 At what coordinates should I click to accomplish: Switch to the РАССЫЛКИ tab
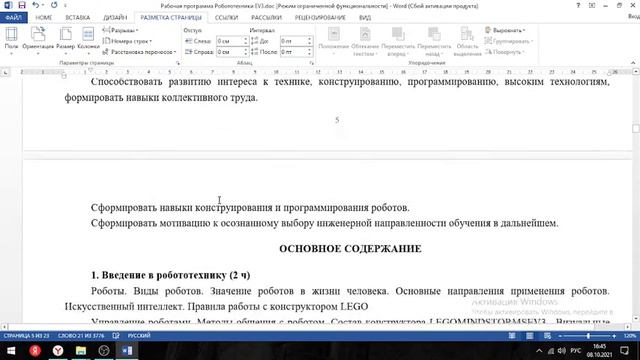(267, 18)
